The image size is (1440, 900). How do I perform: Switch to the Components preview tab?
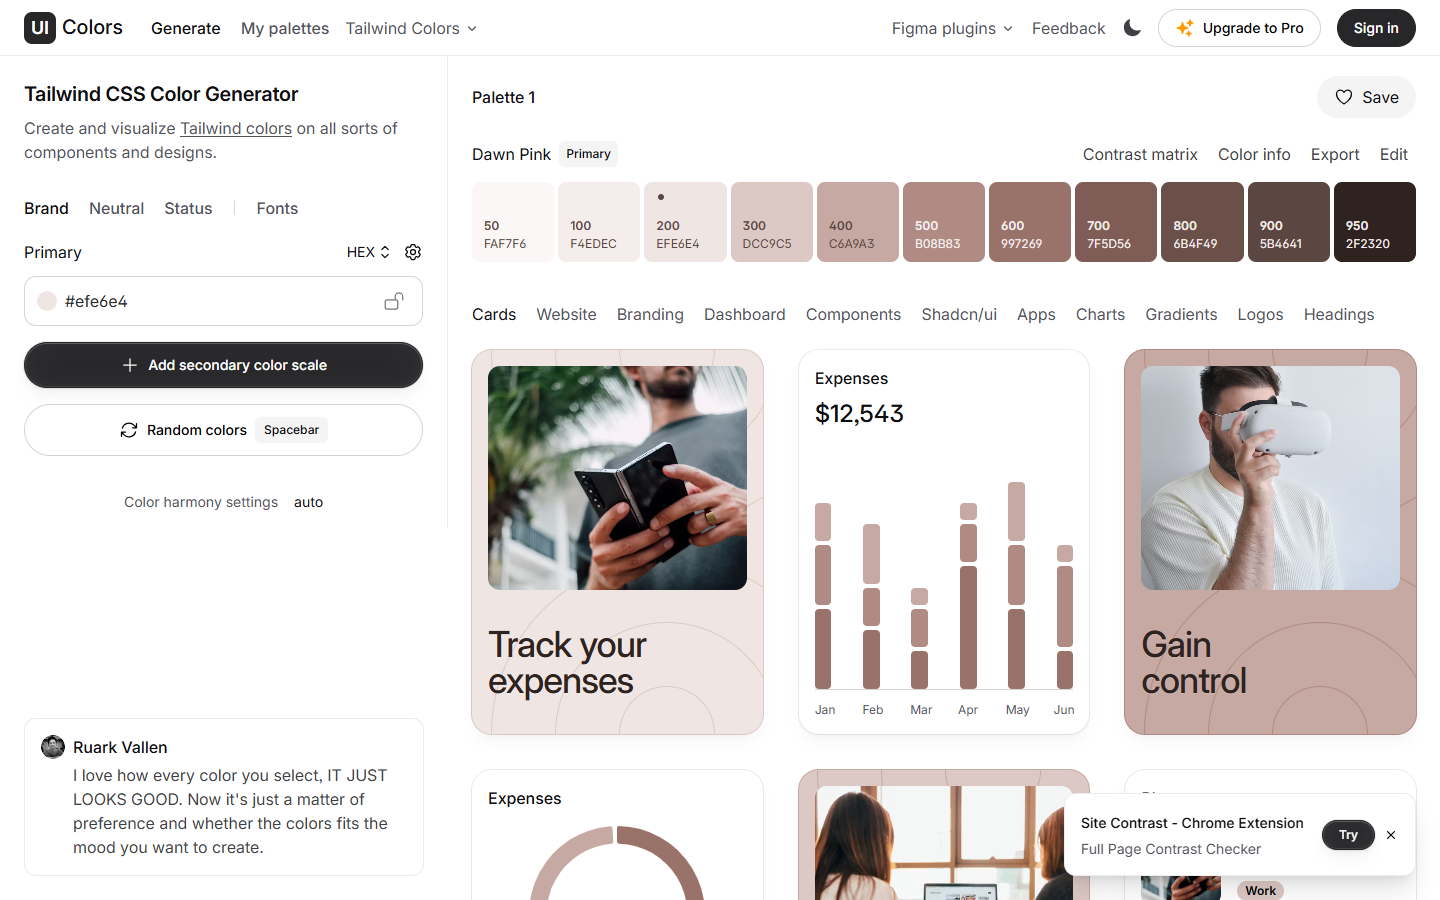853,314
